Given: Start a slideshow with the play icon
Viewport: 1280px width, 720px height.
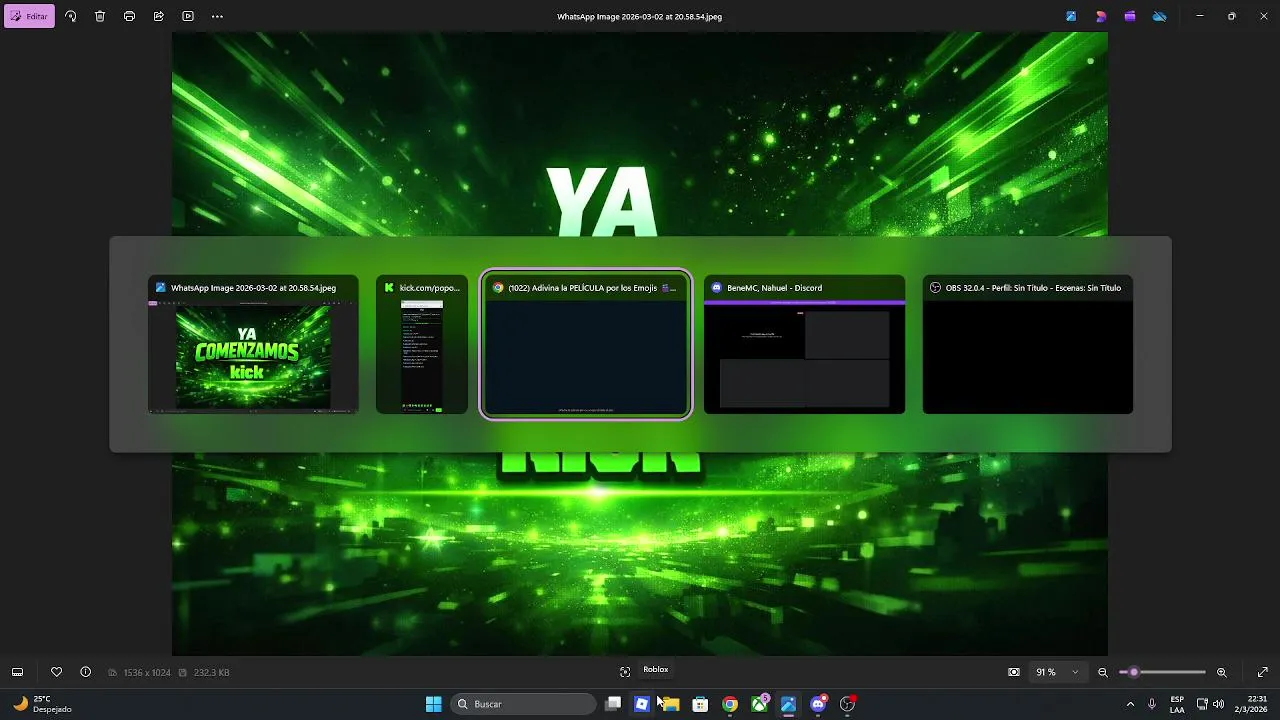Looking at the screenshot, I should [188, 16].
